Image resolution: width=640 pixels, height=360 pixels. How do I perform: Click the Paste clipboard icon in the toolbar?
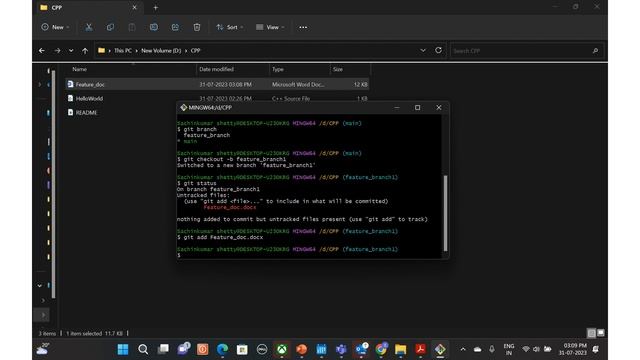(132, 27)
